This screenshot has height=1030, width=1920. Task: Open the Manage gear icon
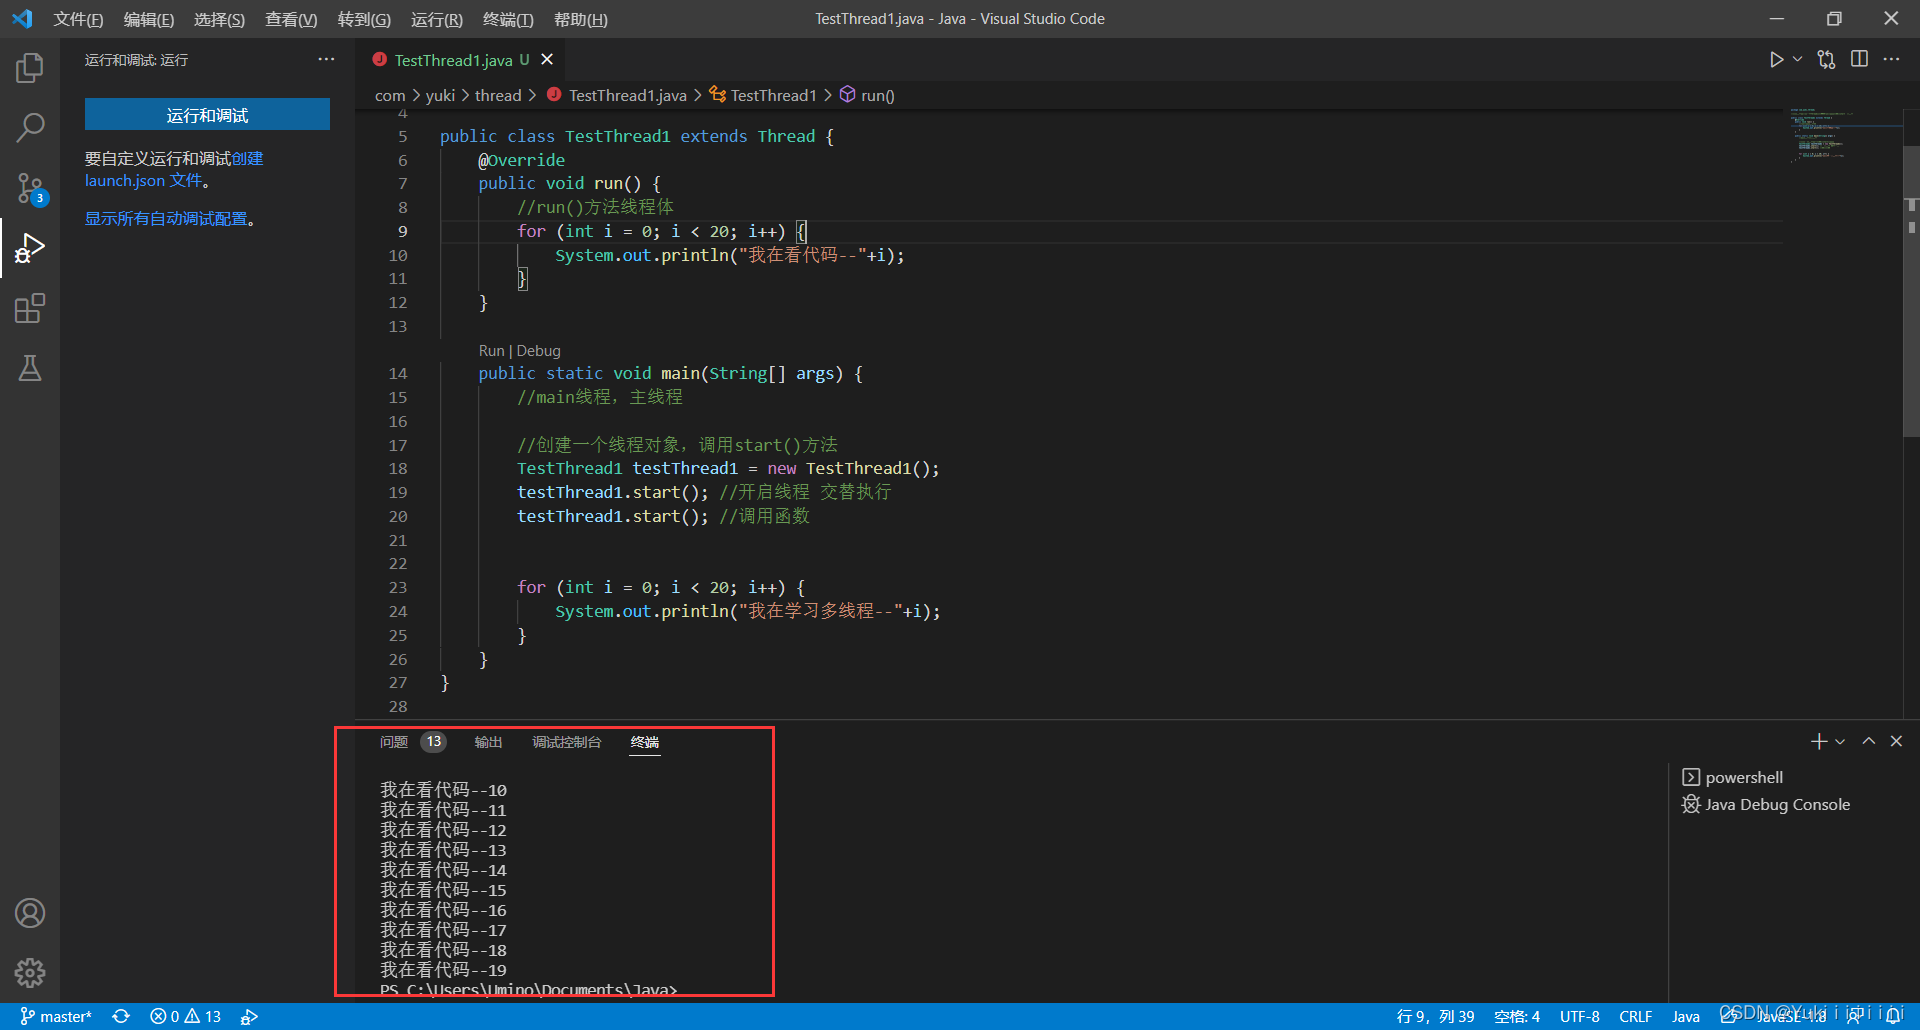tap(30, 973)
